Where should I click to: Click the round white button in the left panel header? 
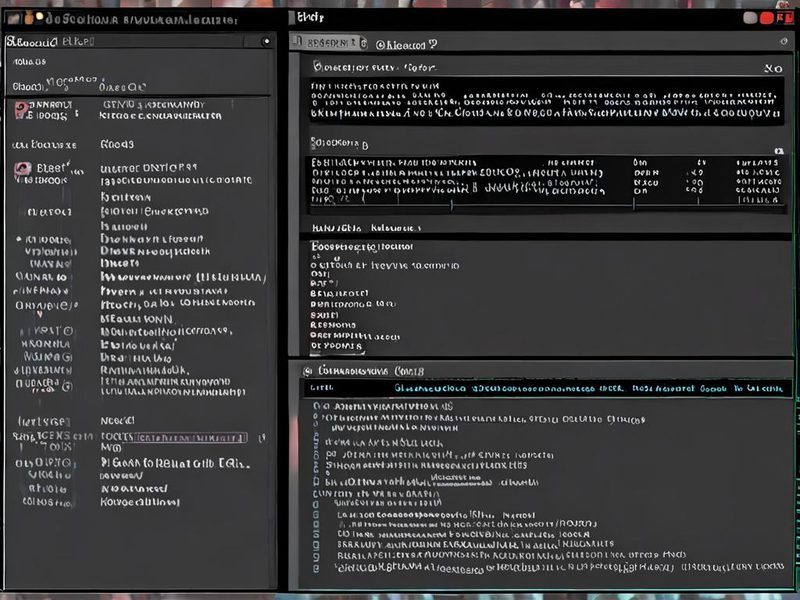pos(266,41)
